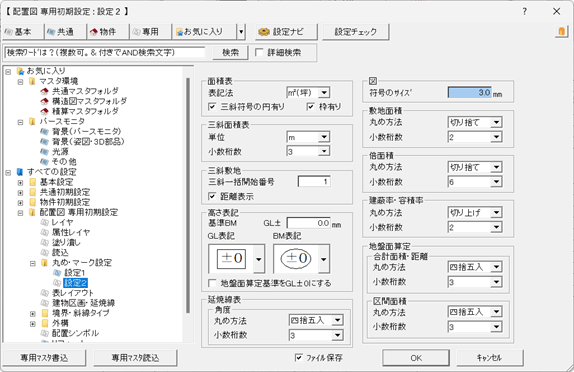
Task: Open the GL表記 symbol dropdown
Action: coord(259,259)
